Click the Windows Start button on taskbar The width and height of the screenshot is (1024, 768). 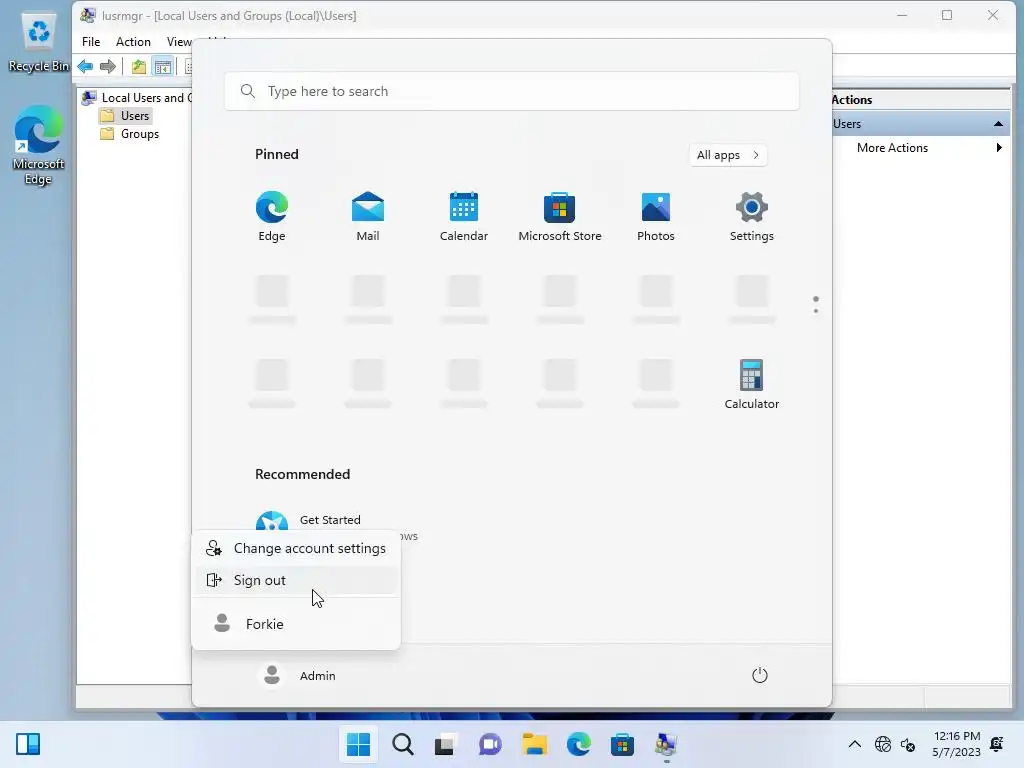tap(358, 744)
